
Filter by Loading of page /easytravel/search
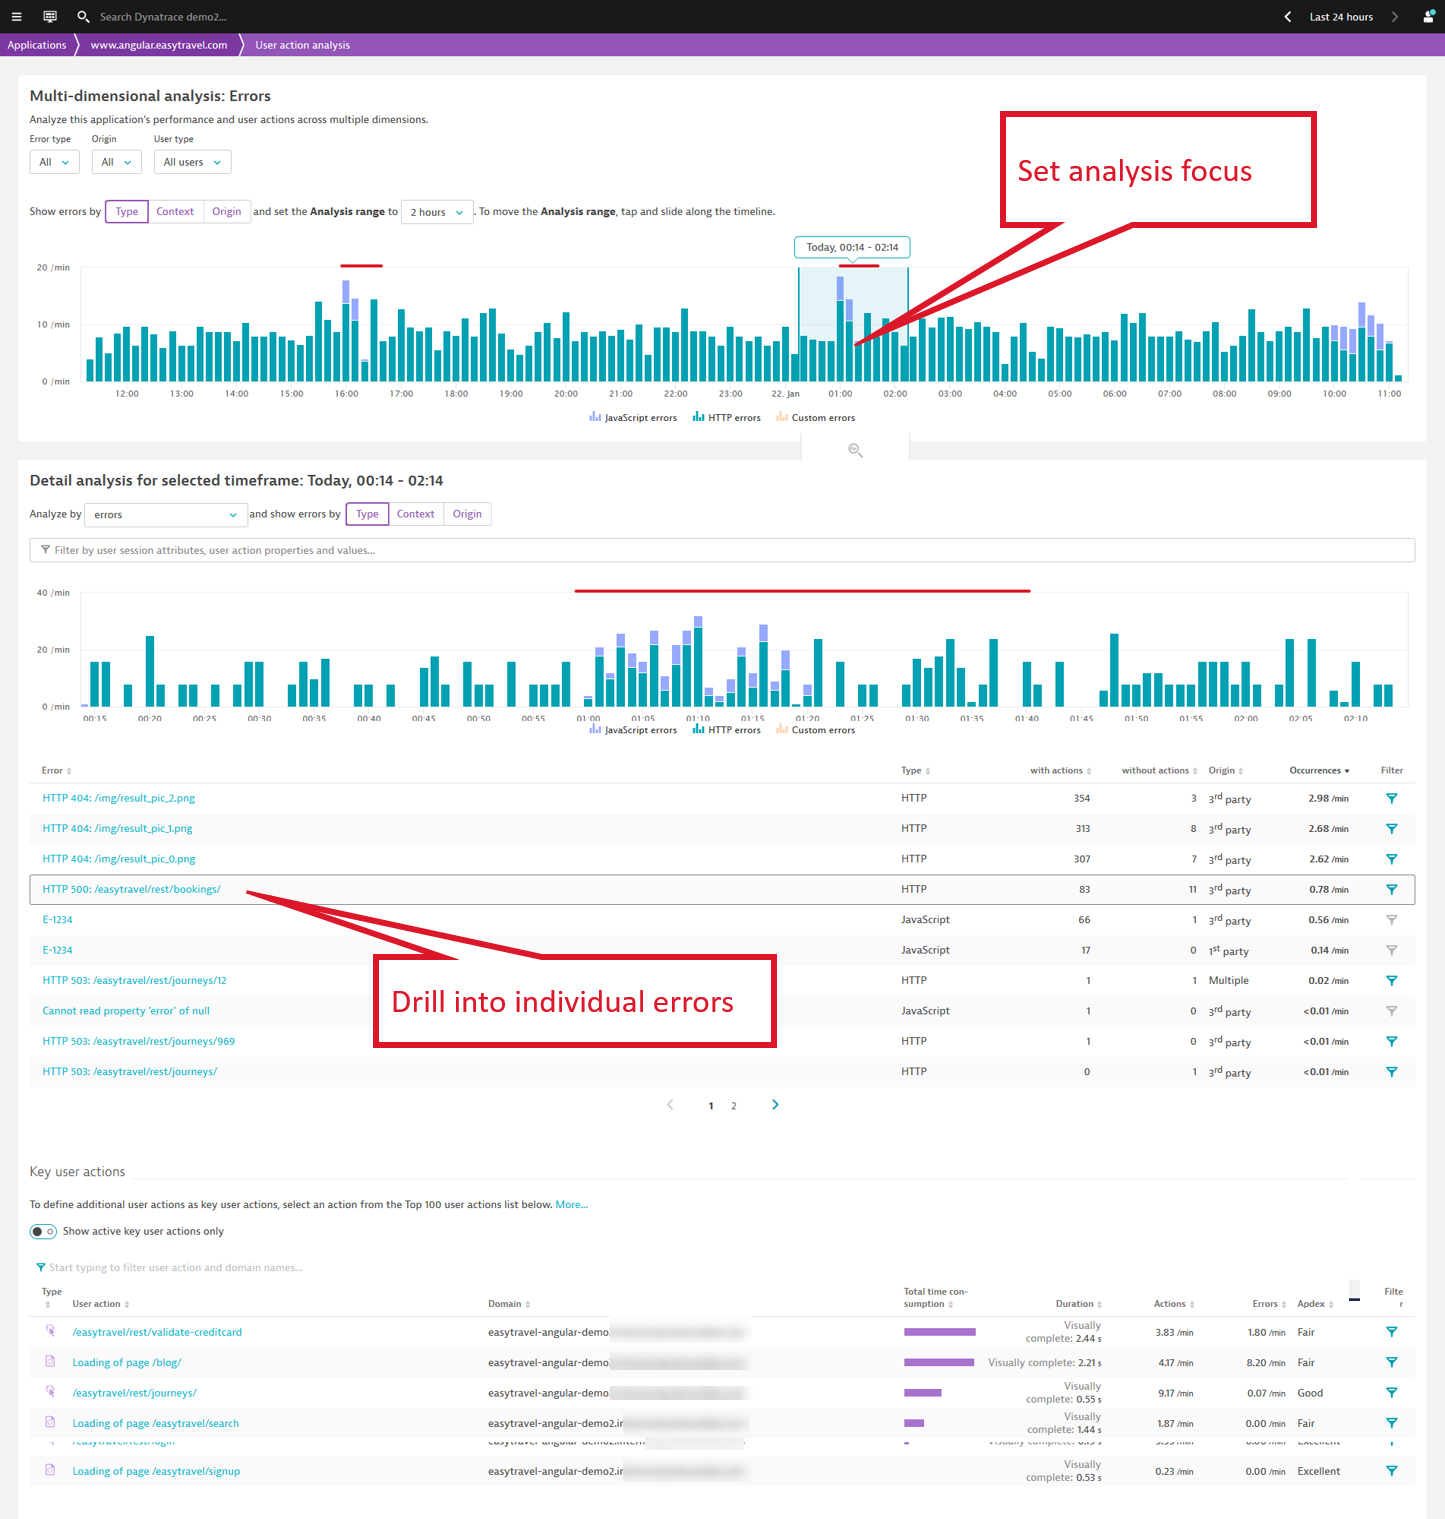click(1391, 1423)
